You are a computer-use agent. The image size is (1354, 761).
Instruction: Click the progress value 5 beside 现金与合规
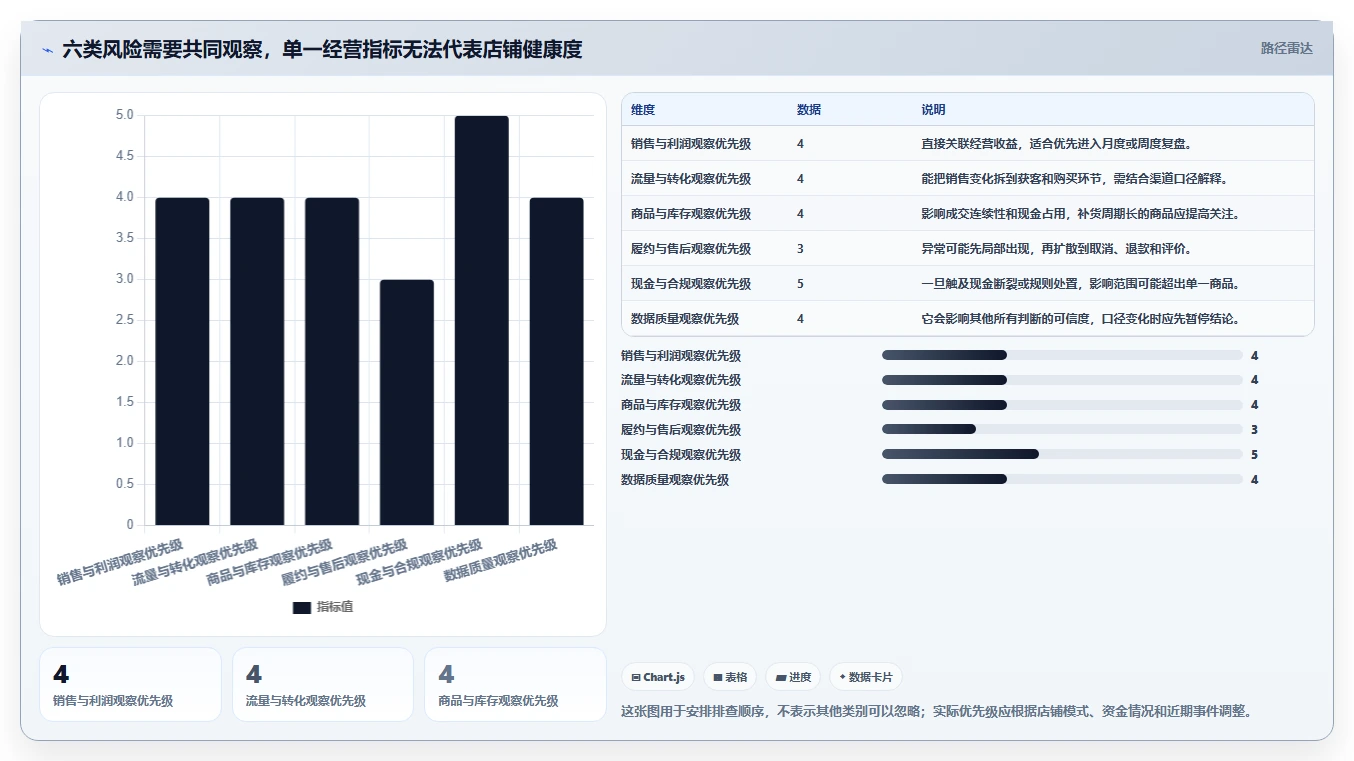tap(1254, 455)
